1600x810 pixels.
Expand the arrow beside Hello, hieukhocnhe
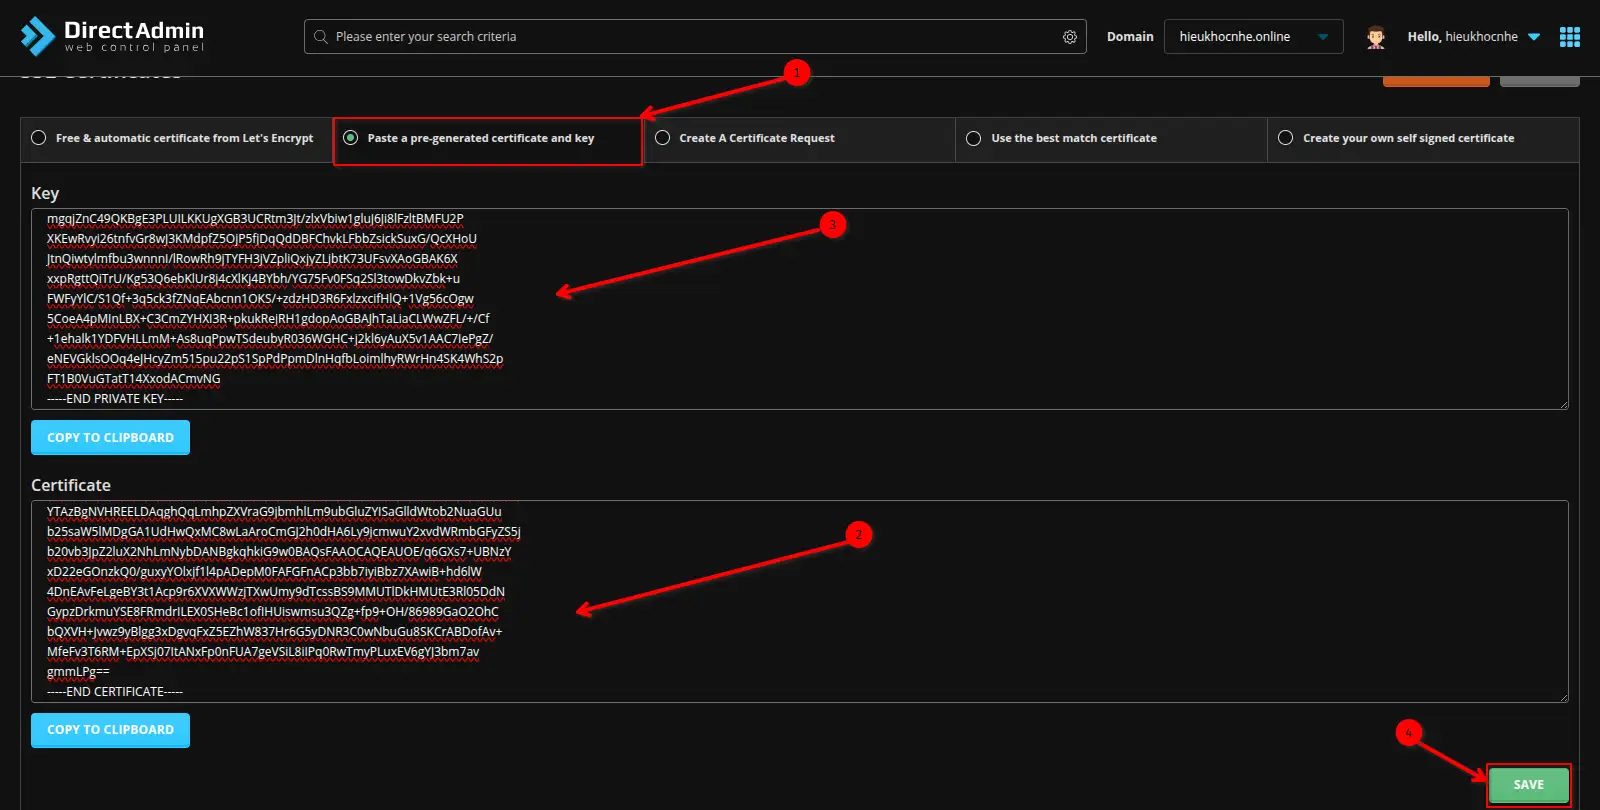coord(1534,37)
